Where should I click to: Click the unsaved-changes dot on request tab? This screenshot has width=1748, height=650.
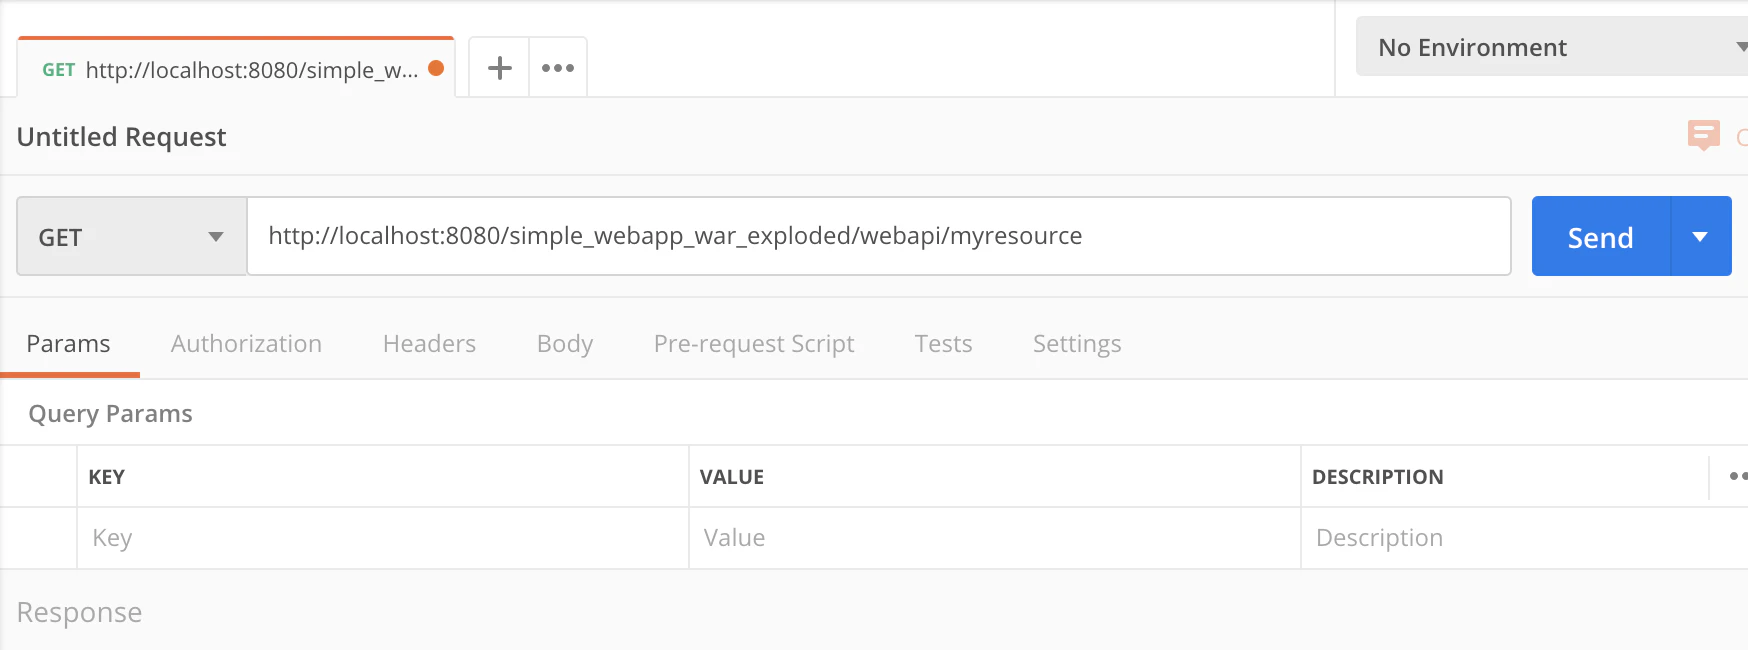coord(436,68)
